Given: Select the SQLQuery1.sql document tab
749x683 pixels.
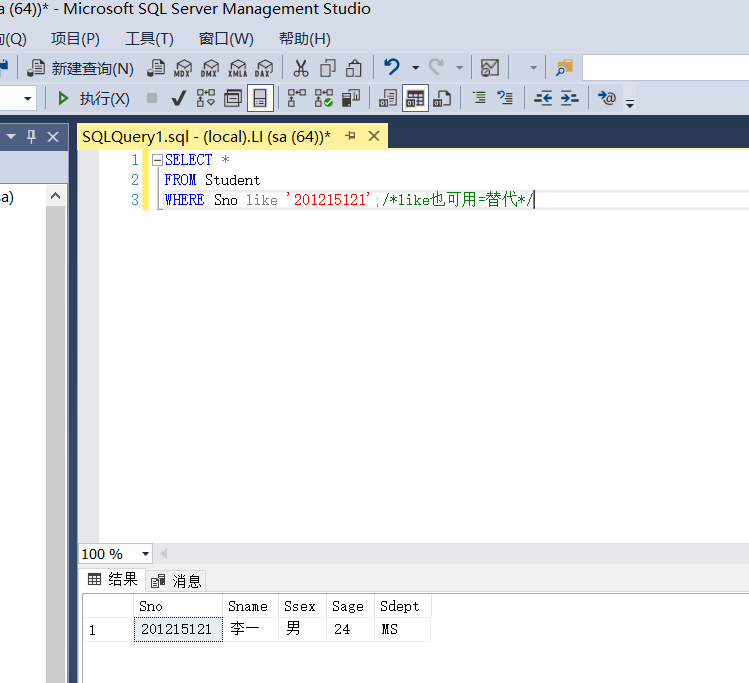Looking at the screenshot, I should tap(206, 137).
